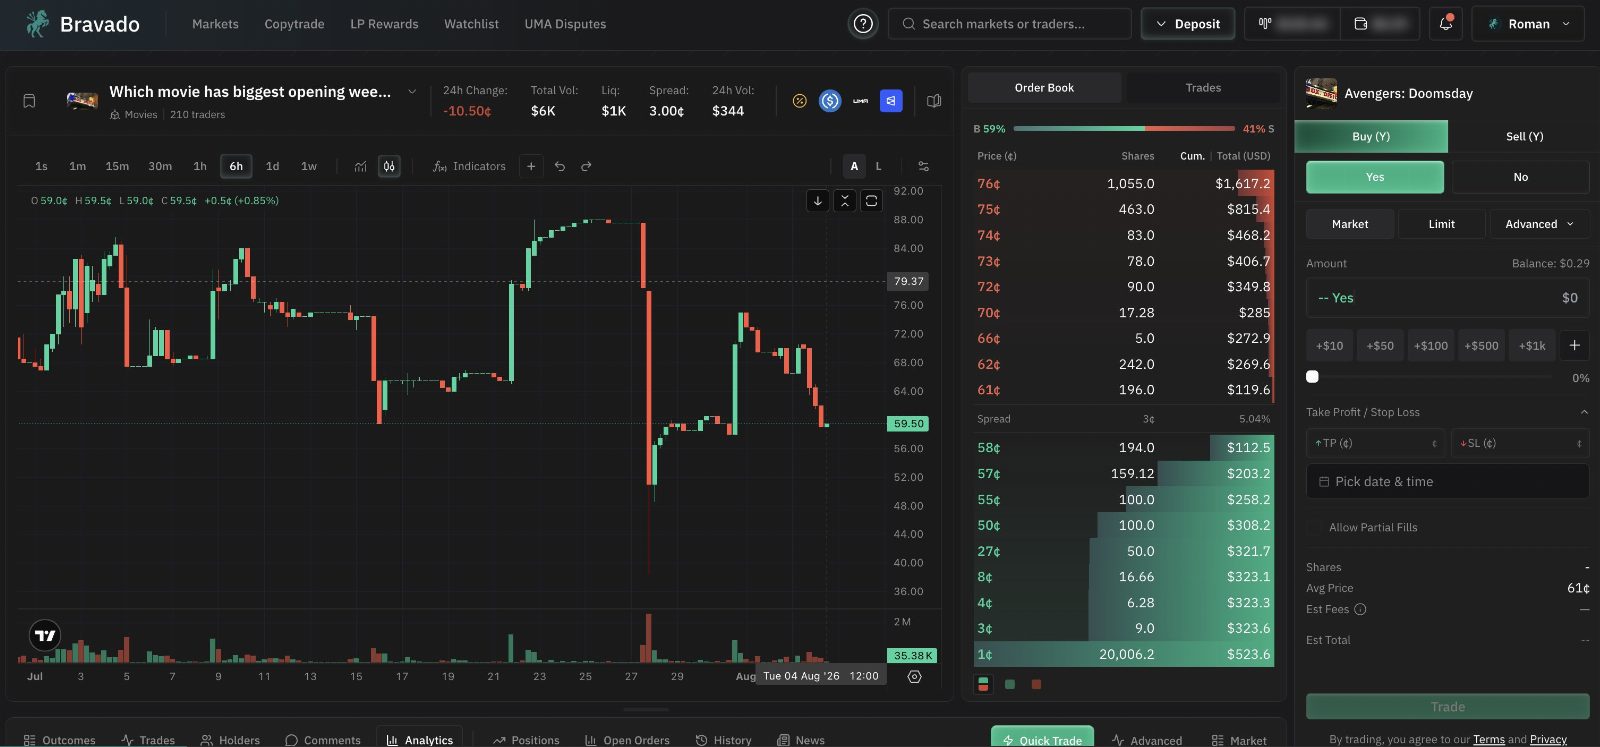Click the TradingView logo on chart
Screen dimensions: 1600x747
tap(45, 635)
